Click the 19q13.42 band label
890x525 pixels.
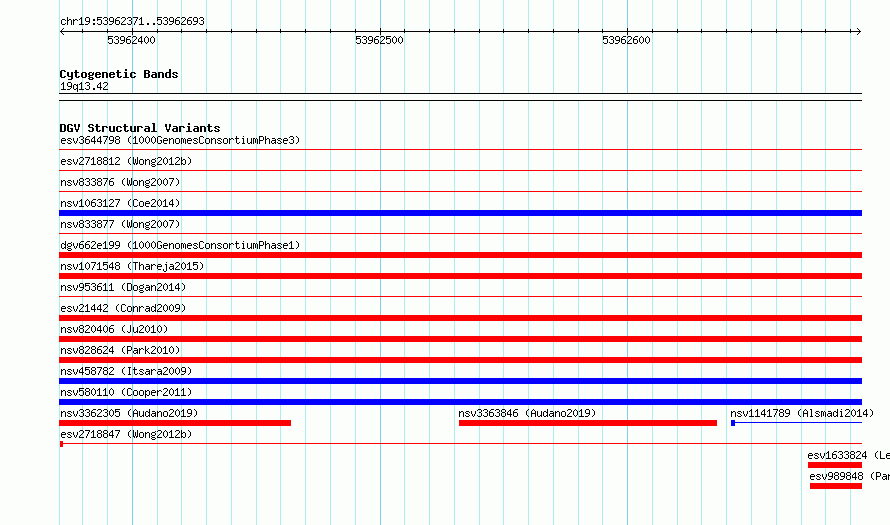(84, 86)
